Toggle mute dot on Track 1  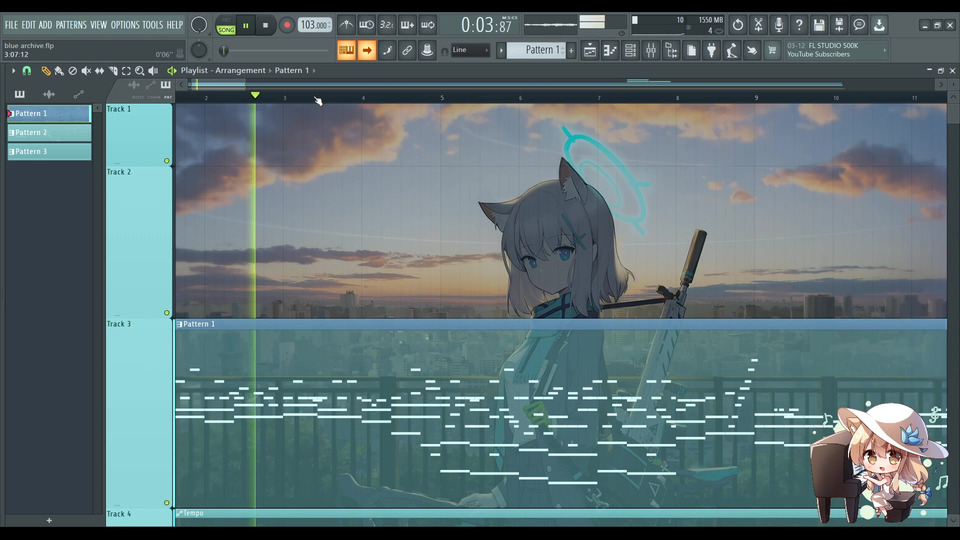167,161
